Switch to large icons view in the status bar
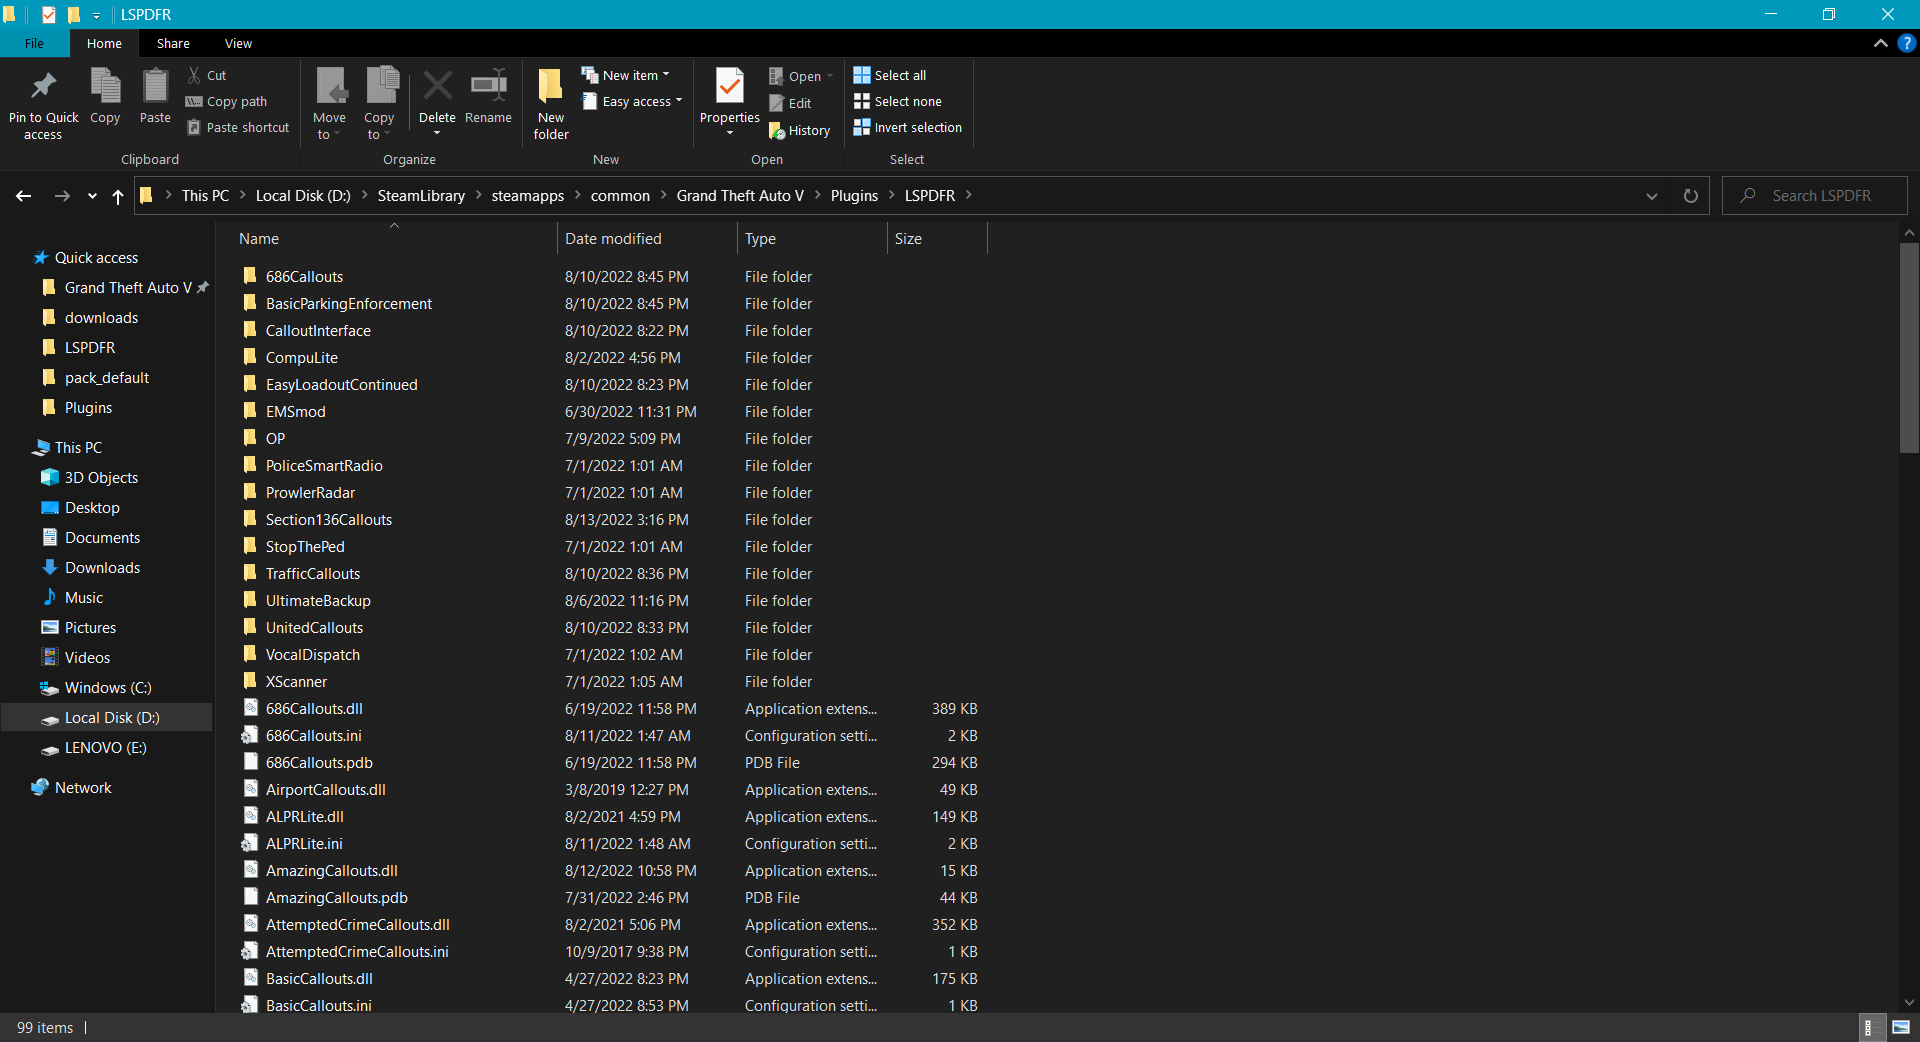 click(1901, 1027)
